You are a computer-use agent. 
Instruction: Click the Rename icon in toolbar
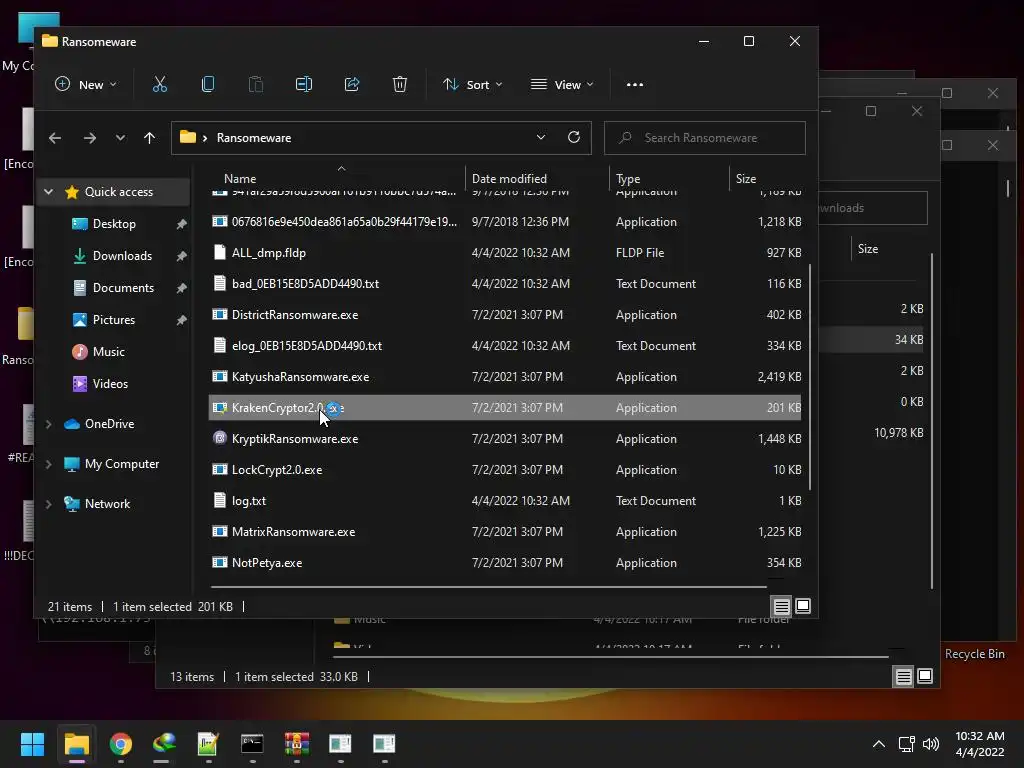pyautogui.click(x=304, y=84)
